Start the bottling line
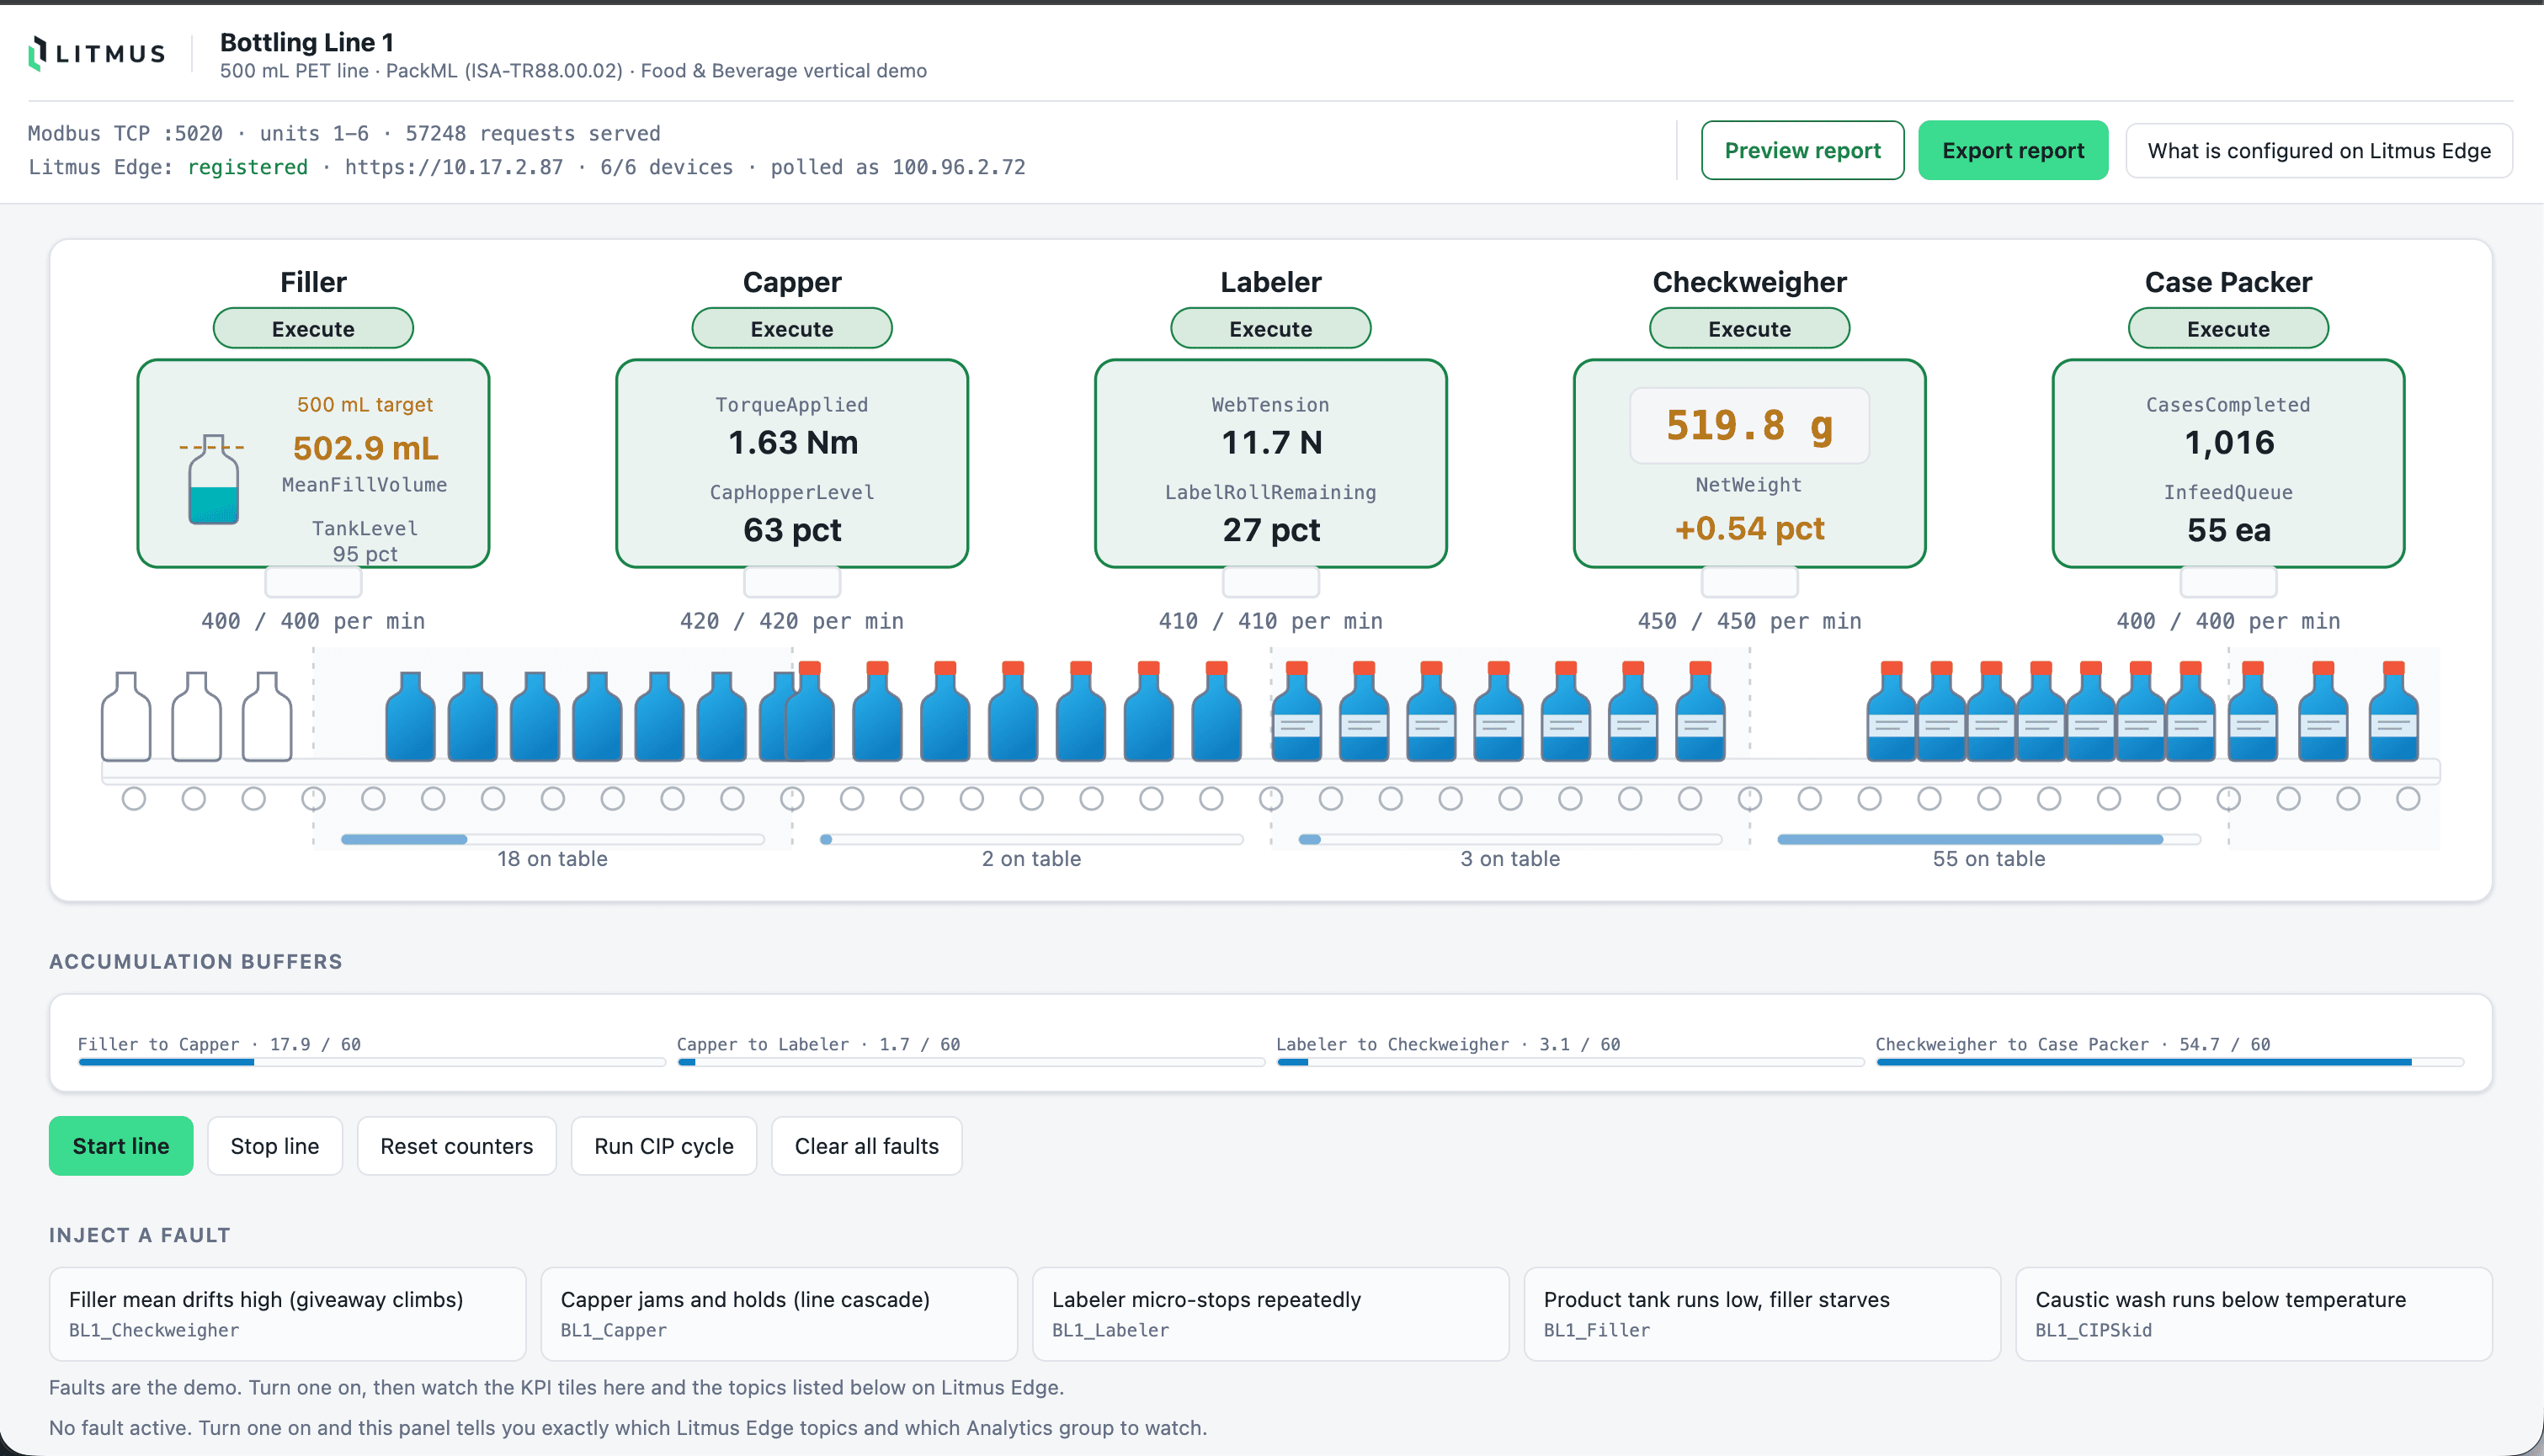The height and width of the screenshot is (1456, 2544). click(121, 1146)
